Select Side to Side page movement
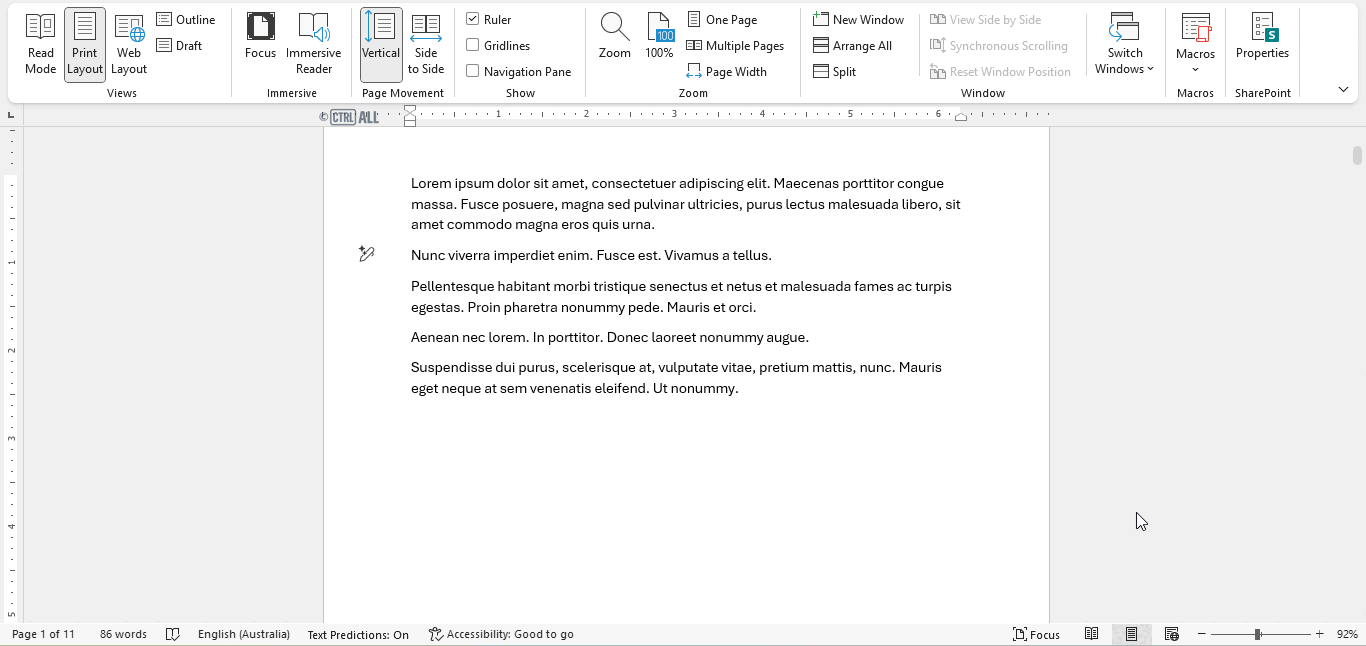1366x646 pixels. click(x=425, y=44)
